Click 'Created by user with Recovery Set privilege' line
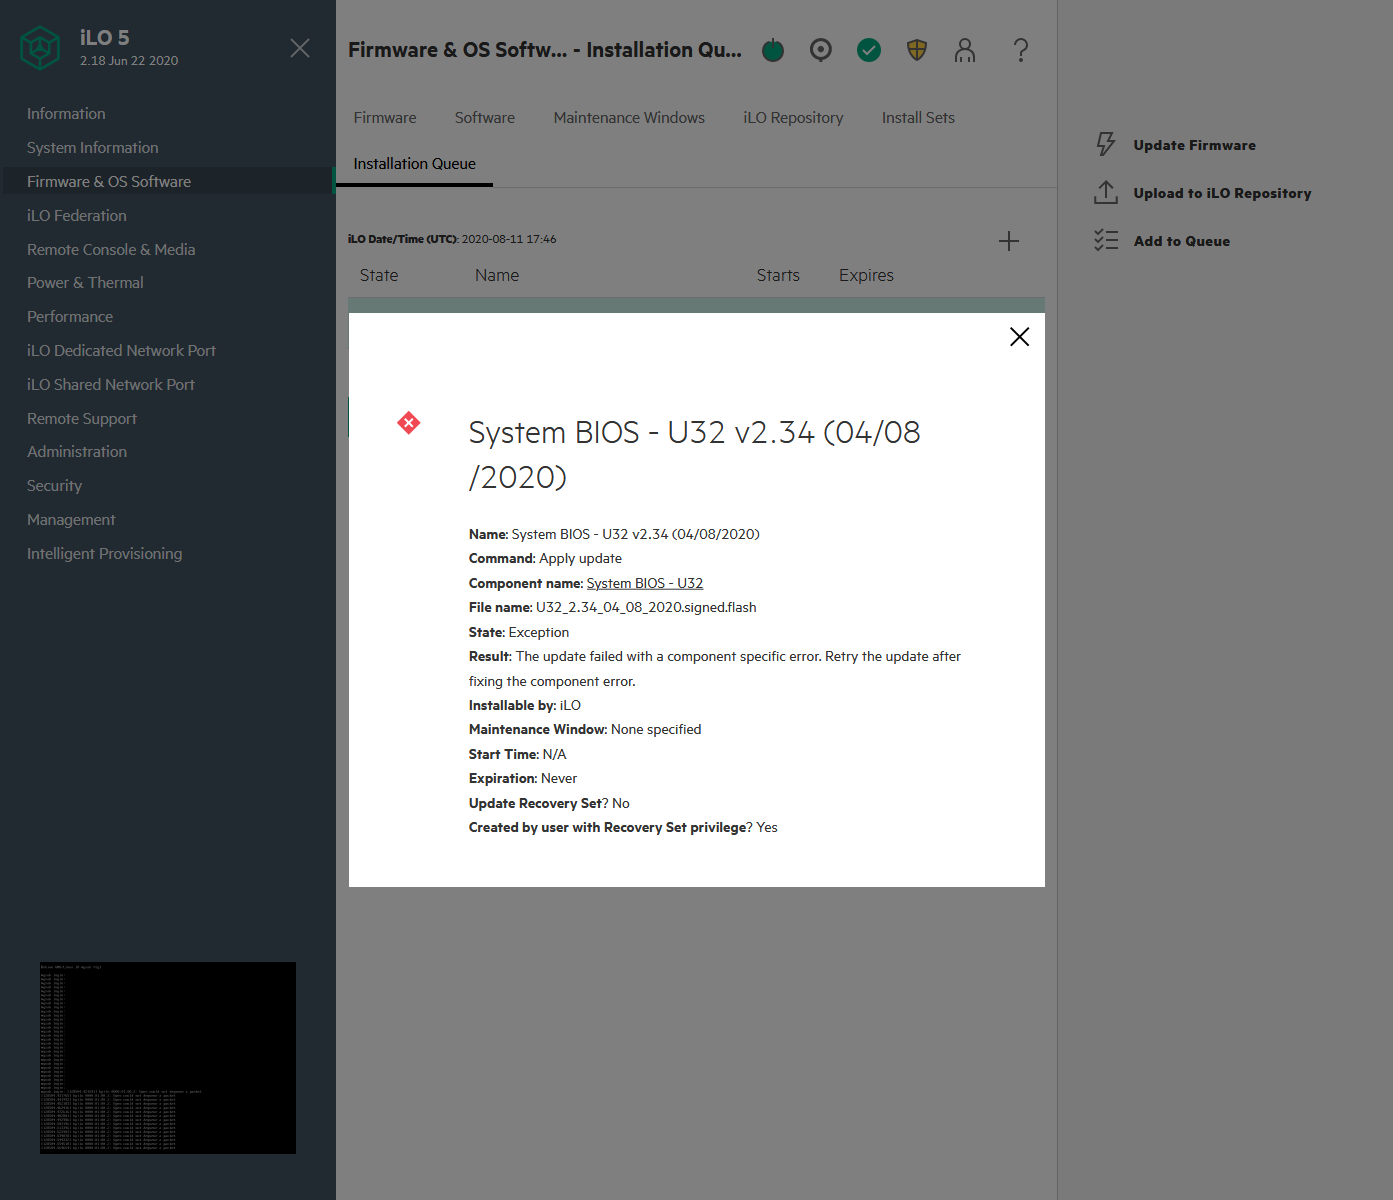The width and height of the screenshot is (1393, 1200). (x=623, y=828)
